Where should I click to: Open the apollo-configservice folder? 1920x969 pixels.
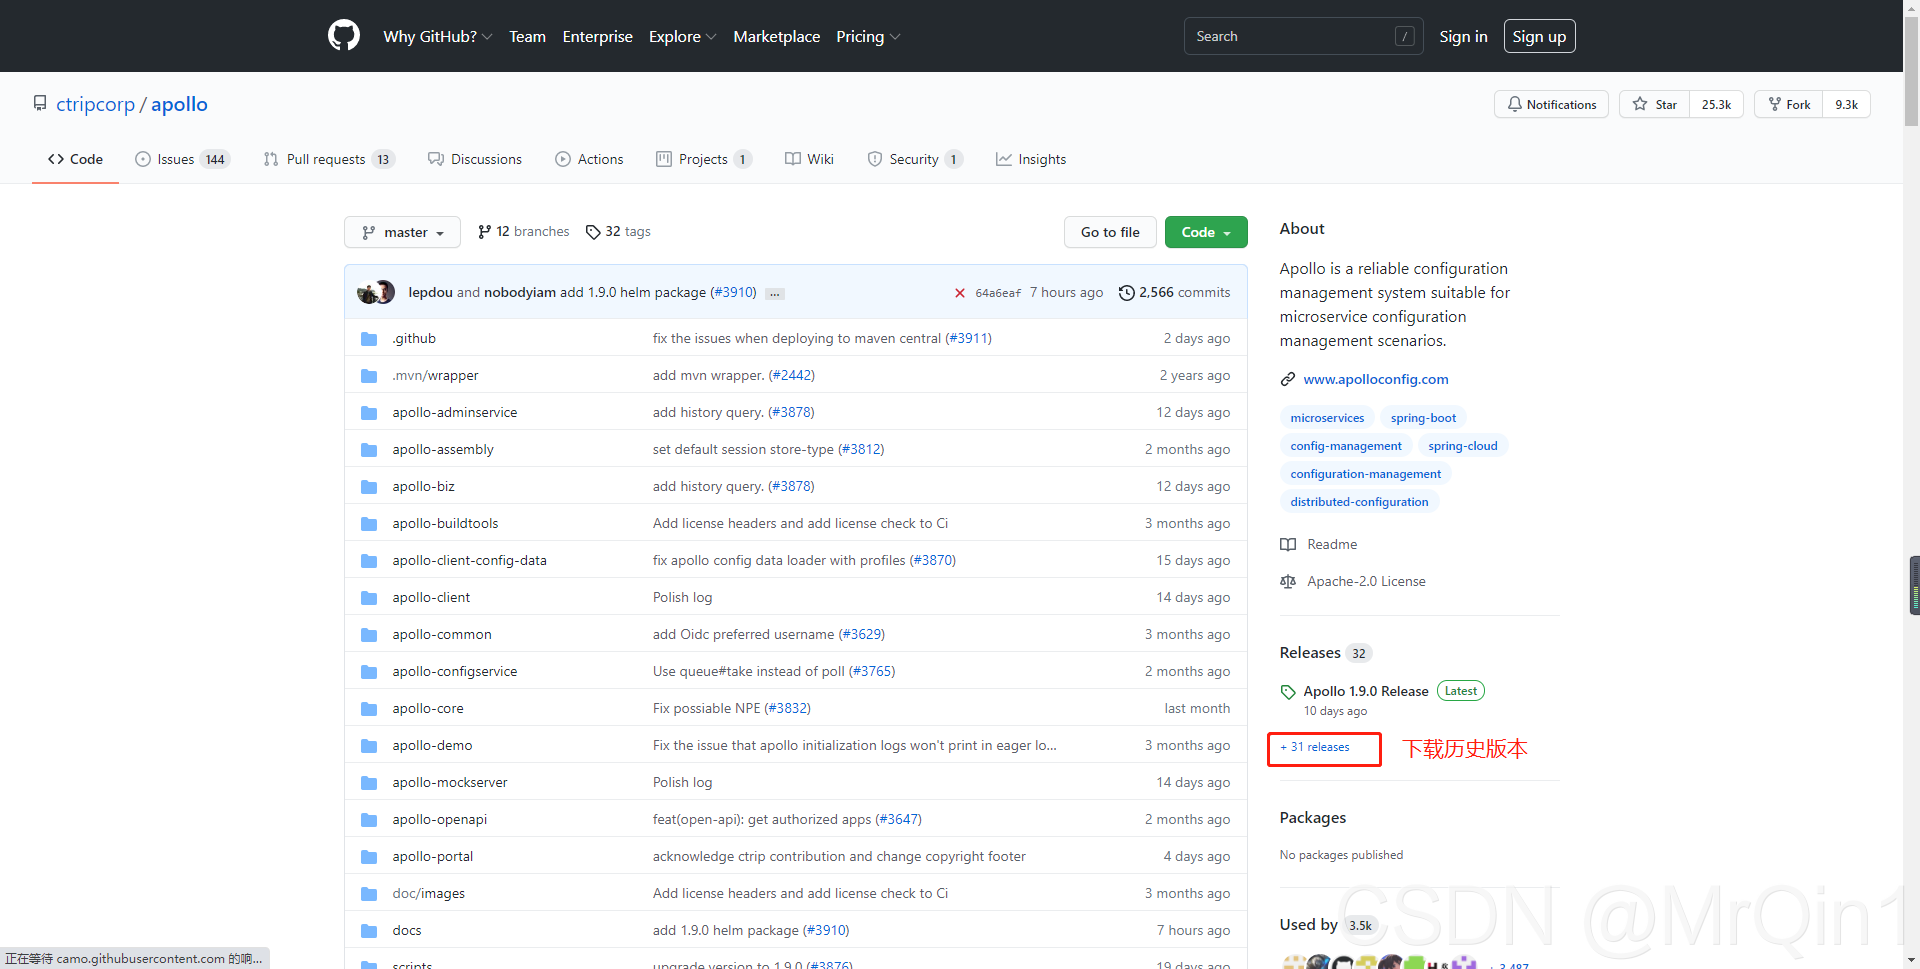click(454, 671)
